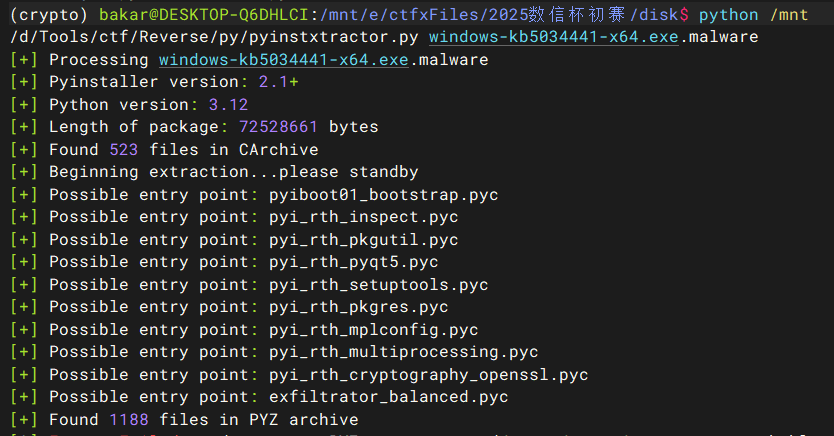Click the 1188 files count in PYZ line

129,420
